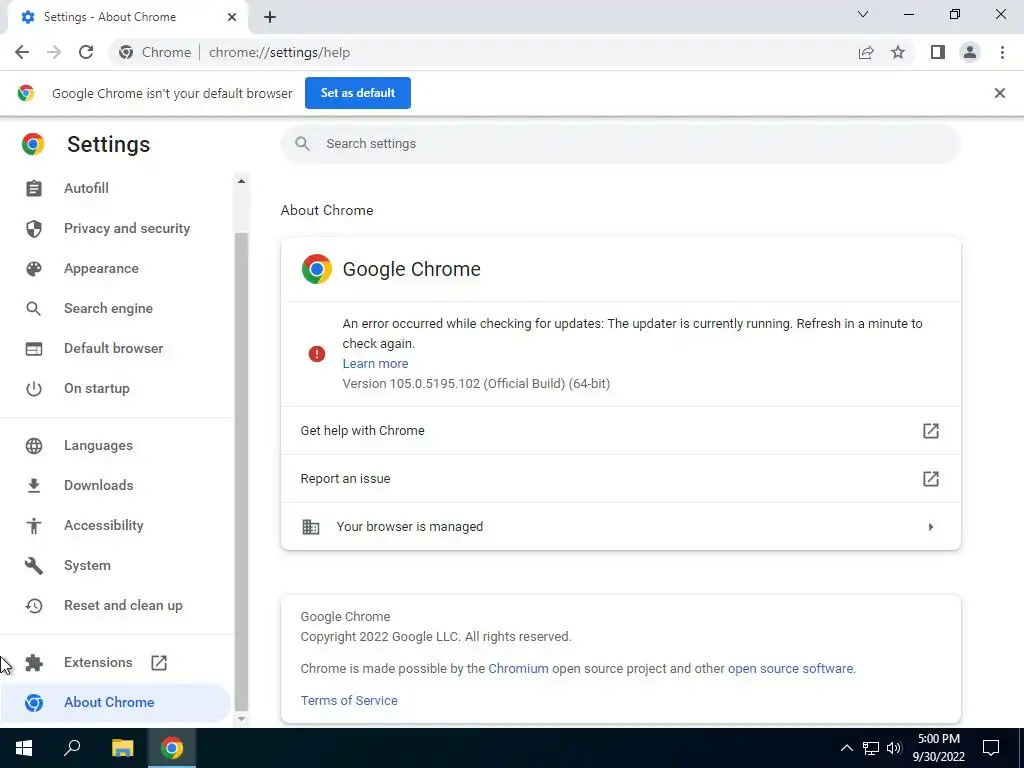The image size is (1024, 768).
Task: Open the Chromium link
Action: [519, 668]
